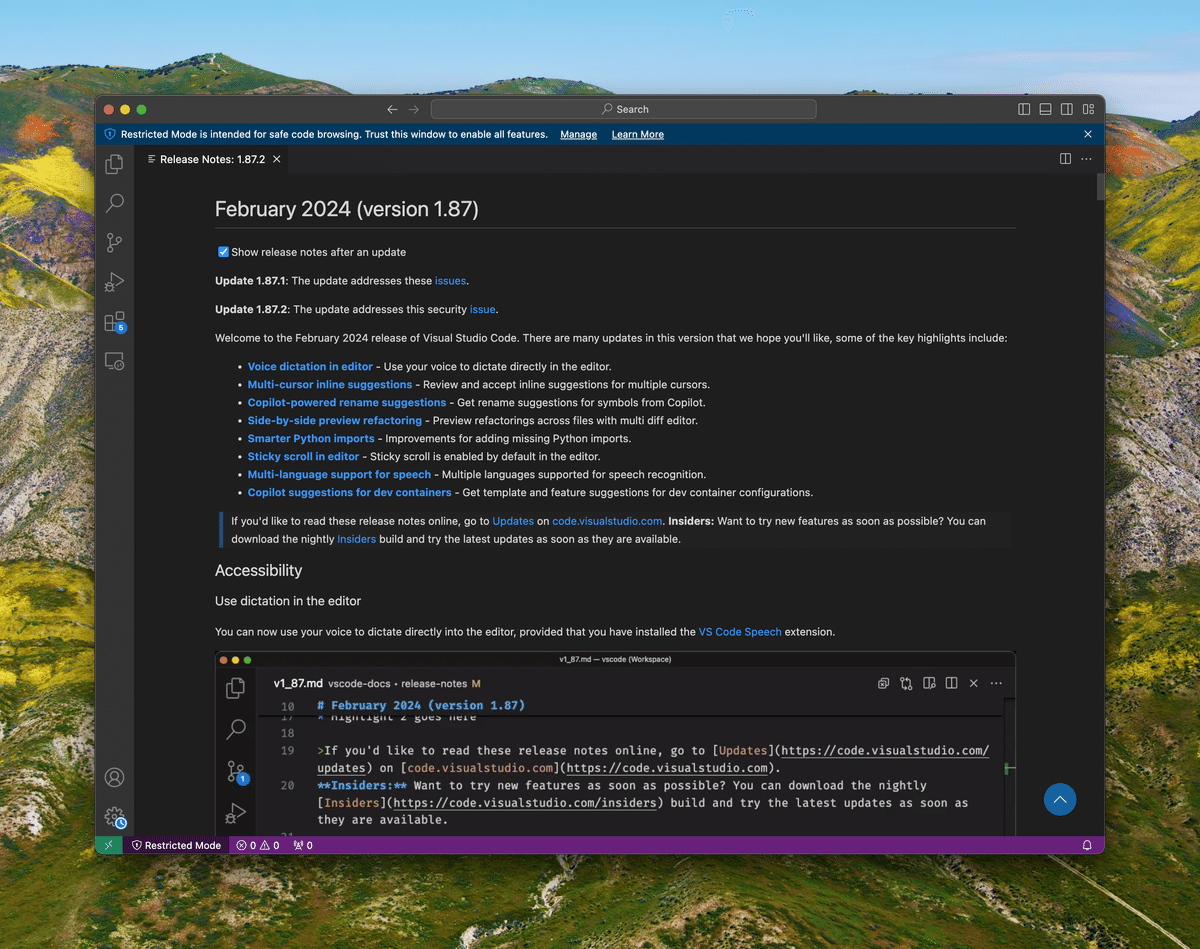Open the Run and Debug view
The height and width of the screenshot is (949, 1200).
click(115, 282)
